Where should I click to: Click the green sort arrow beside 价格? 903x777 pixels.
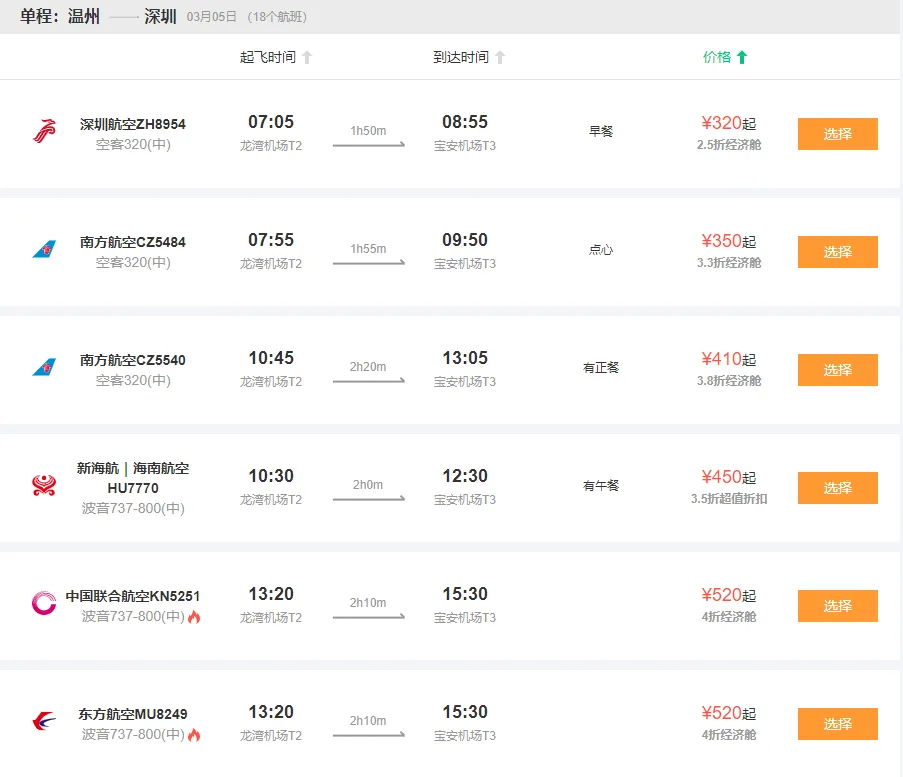tap(742, 57)
